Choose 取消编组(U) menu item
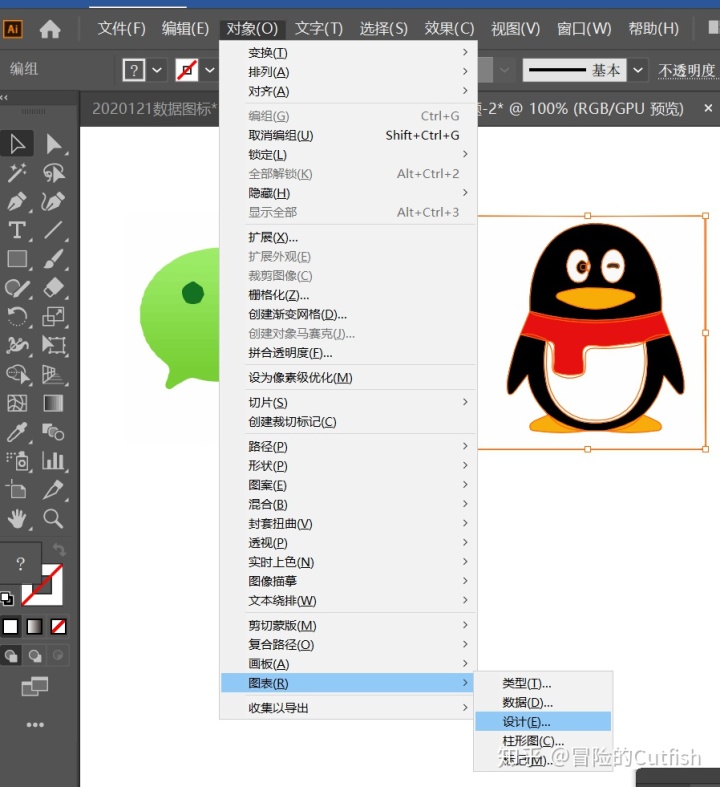720x787 pixels. coord(348,136)
